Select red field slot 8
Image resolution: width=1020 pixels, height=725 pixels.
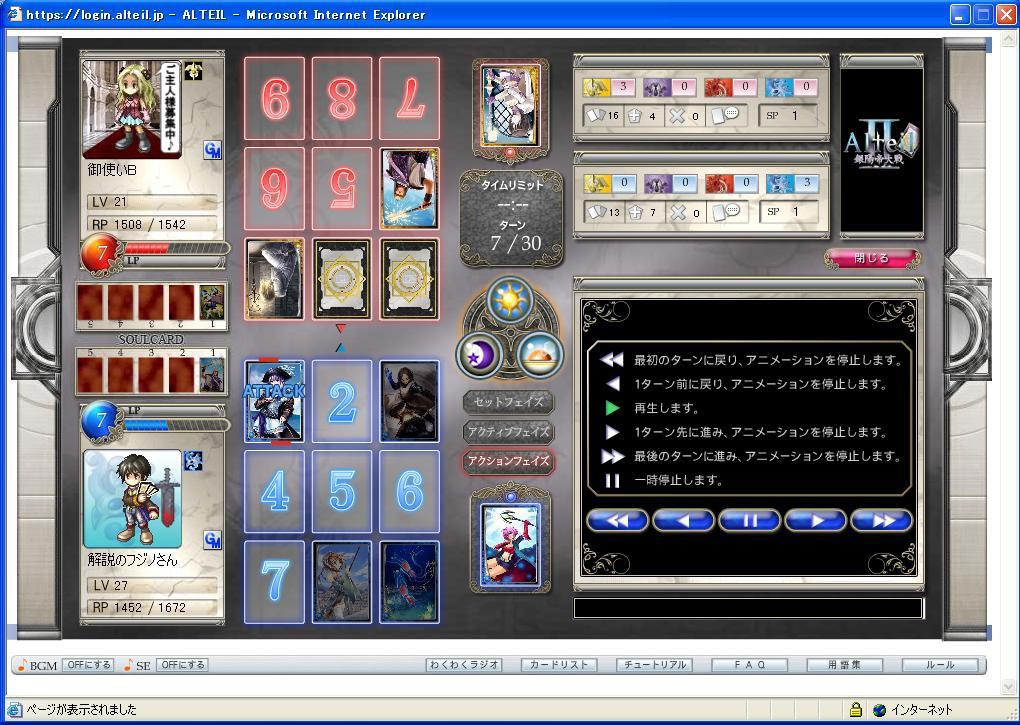pos(342,99)
